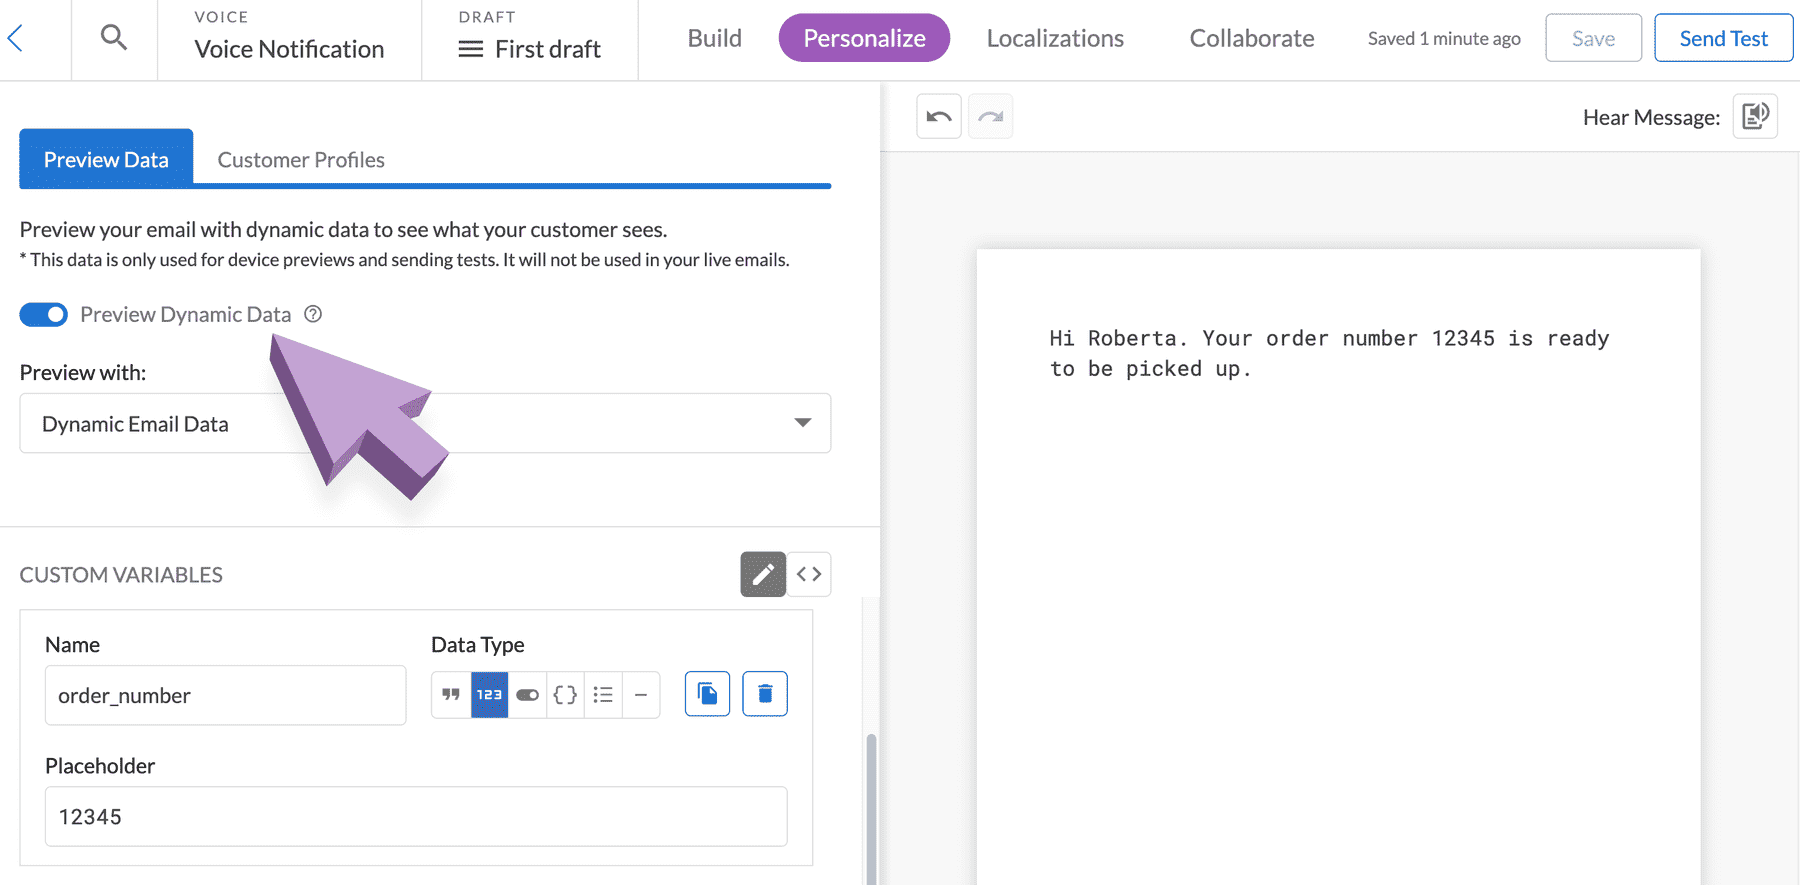Click the order_number Name field
The height and width of the screenshot is (885, 1800).
click(x=225, y=695)
